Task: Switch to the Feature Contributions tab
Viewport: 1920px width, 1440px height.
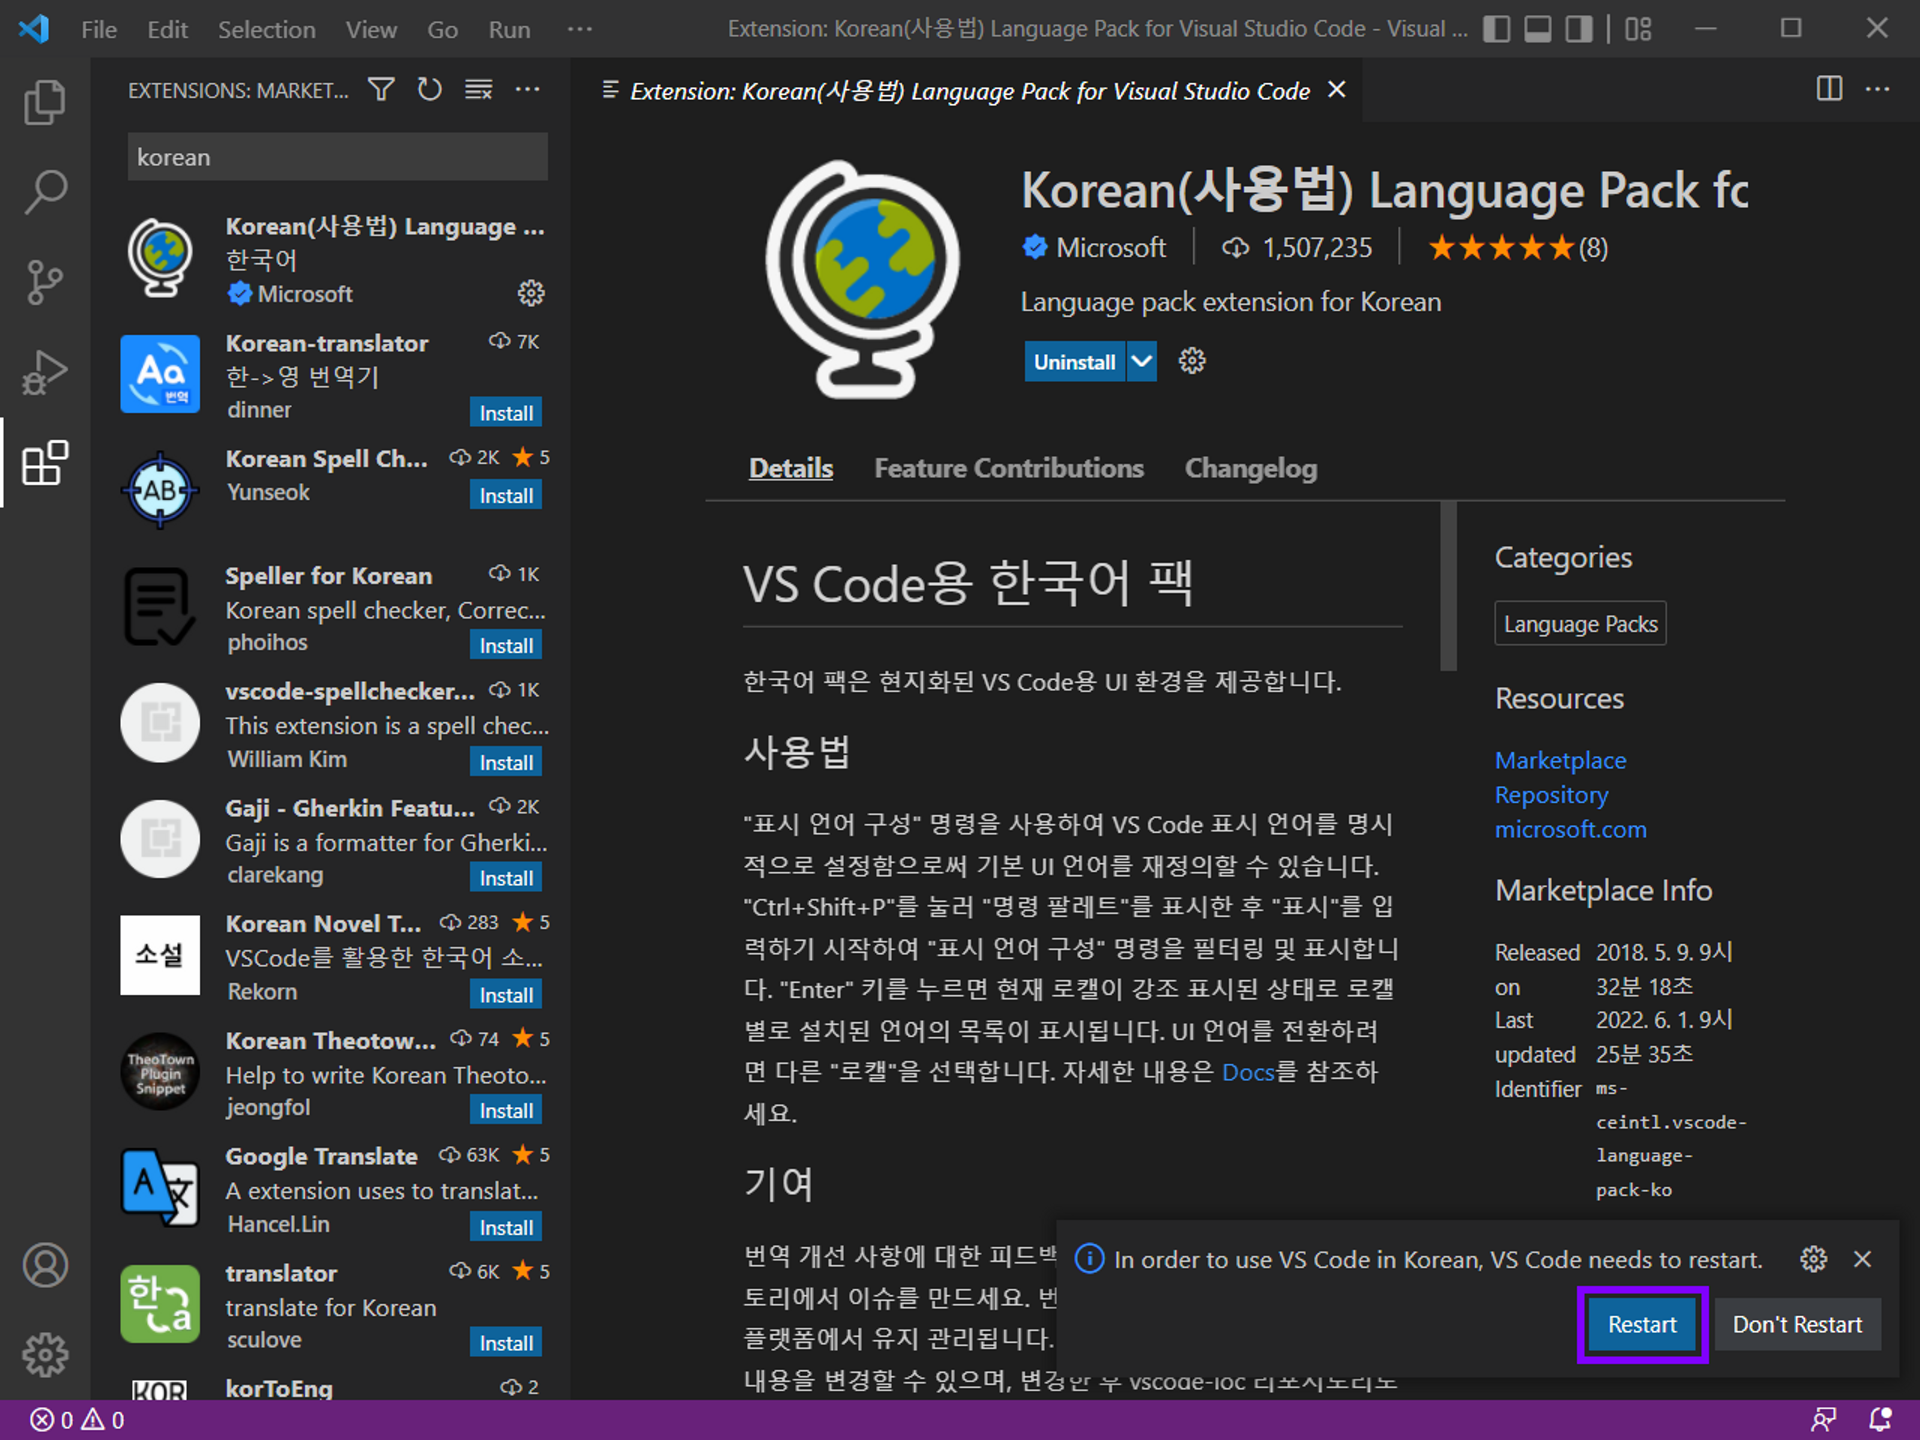Action: click(x=1009, y=468)
